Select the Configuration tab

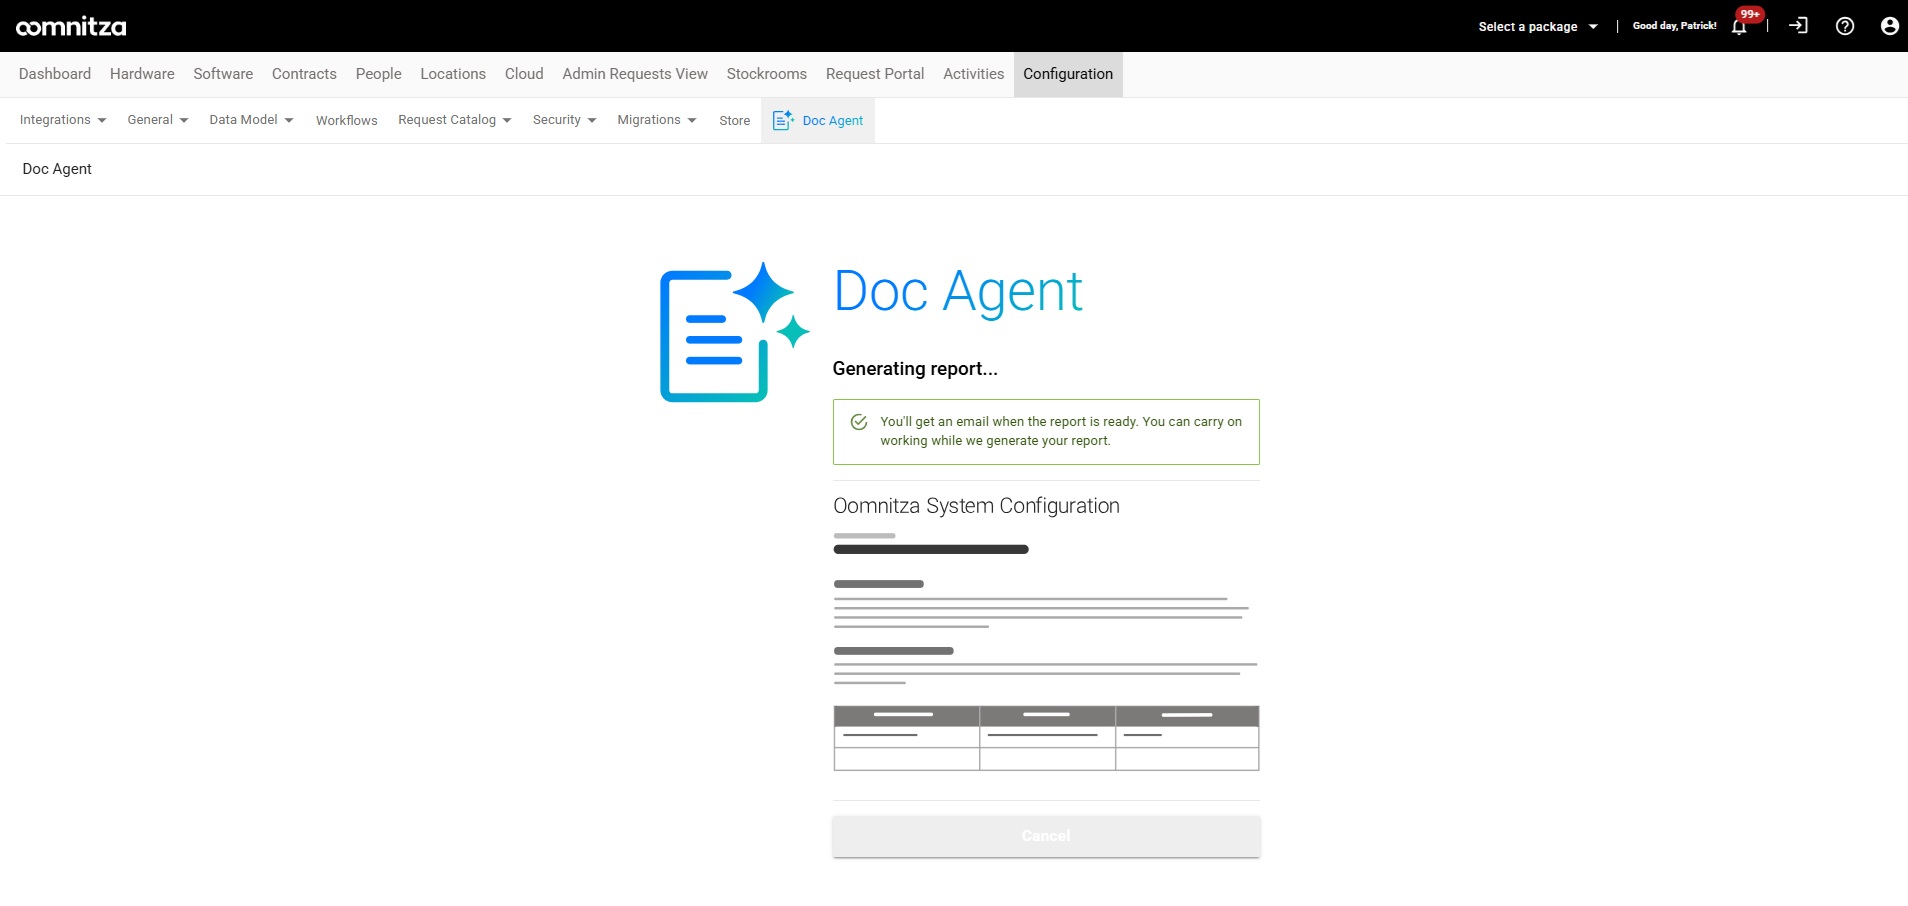[x=1068, y=74]
